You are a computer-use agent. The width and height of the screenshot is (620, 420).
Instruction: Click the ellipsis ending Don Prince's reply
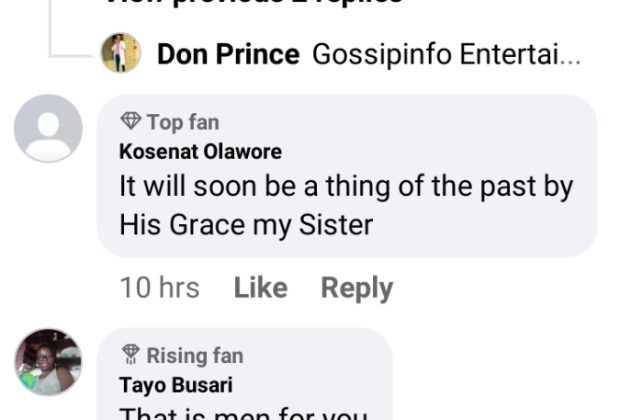571,56
